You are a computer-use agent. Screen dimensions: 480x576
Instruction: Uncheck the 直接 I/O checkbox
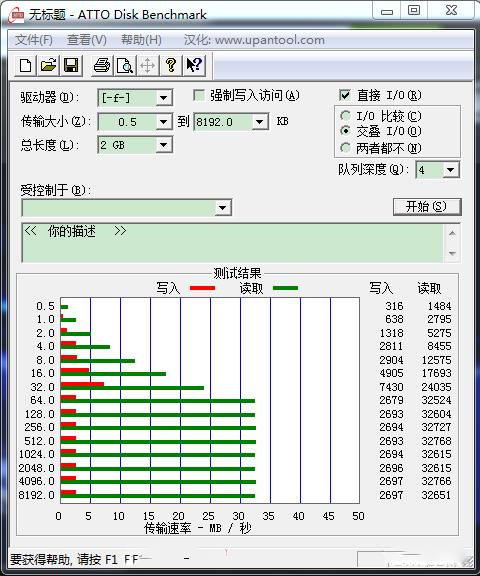344,96
